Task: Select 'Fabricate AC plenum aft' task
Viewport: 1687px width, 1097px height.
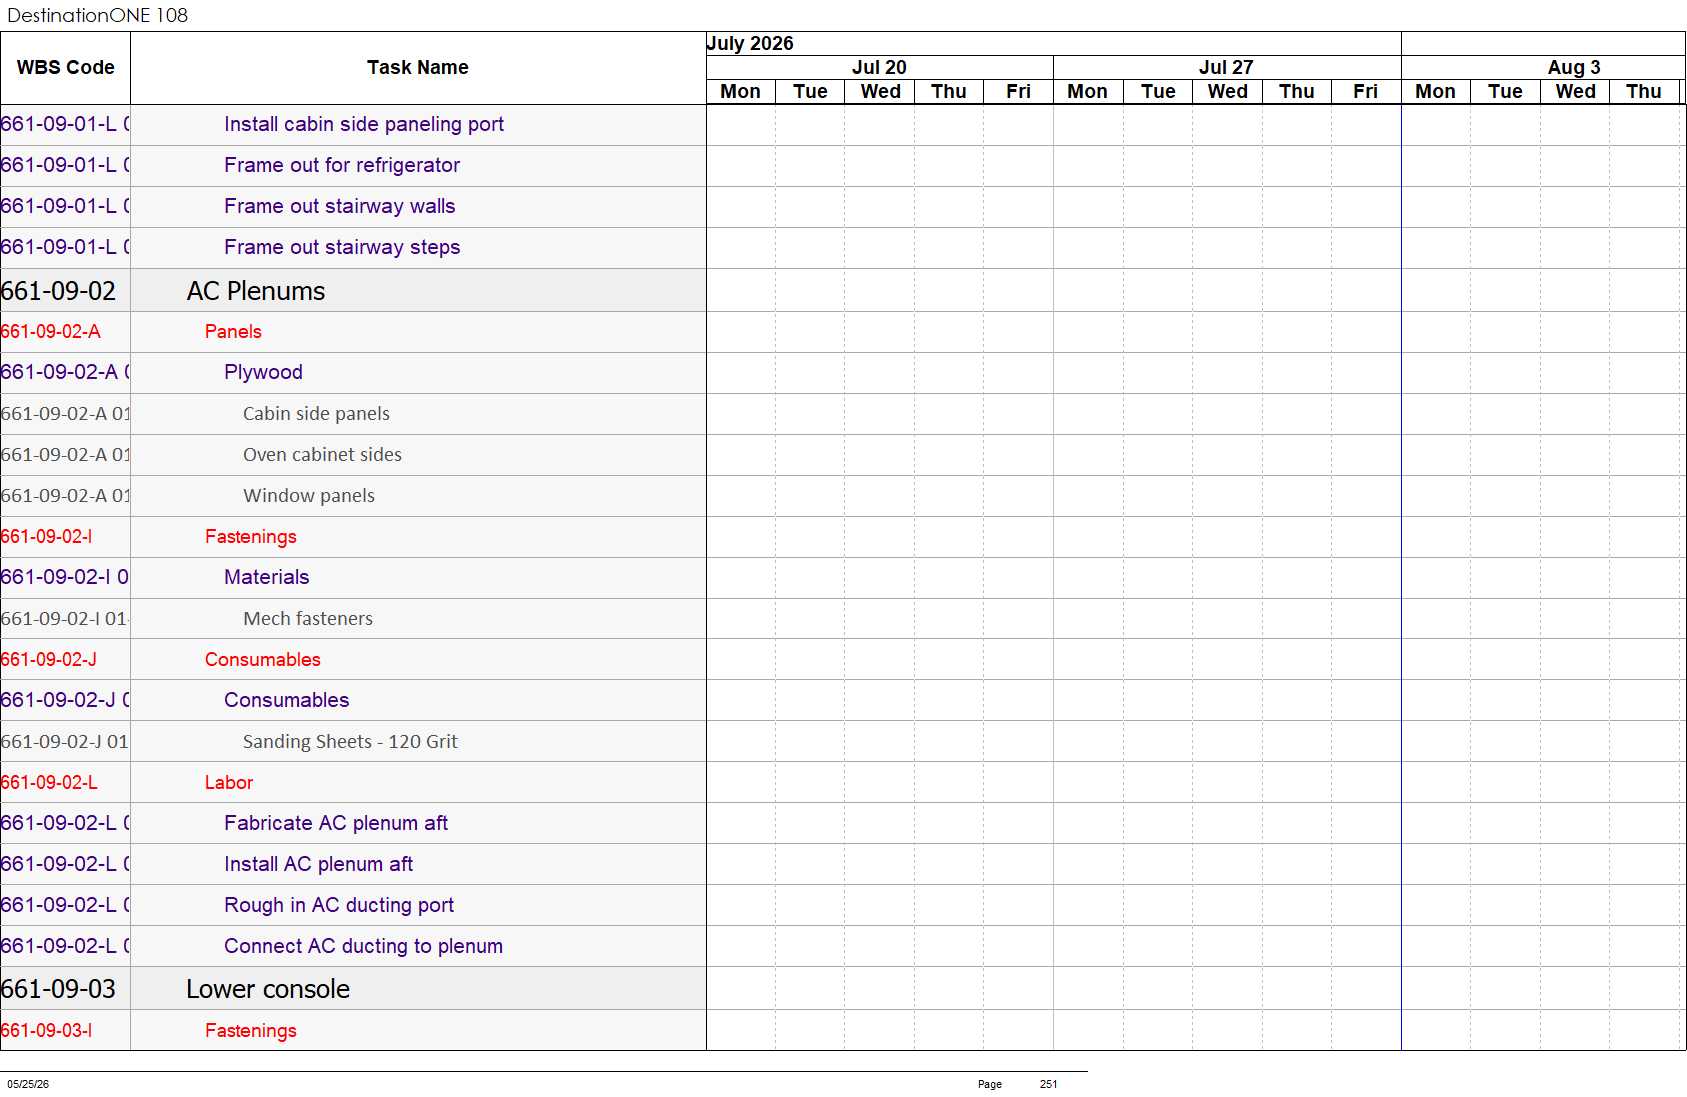Action: tap(336, 823)
